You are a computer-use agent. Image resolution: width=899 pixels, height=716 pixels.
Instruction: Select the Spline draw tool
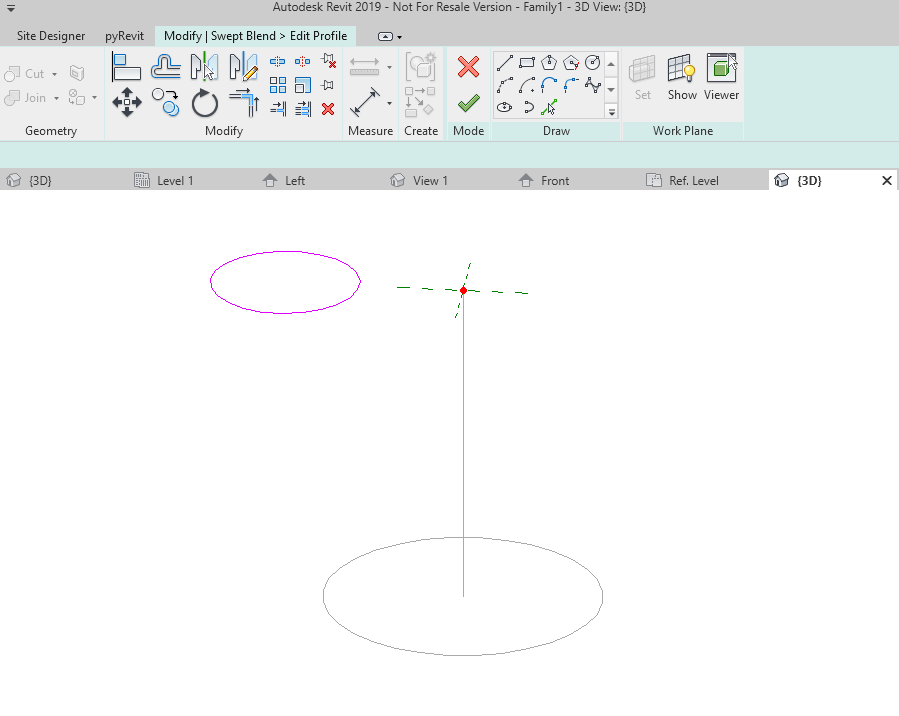pyautogui.click(x=592, y=86)
